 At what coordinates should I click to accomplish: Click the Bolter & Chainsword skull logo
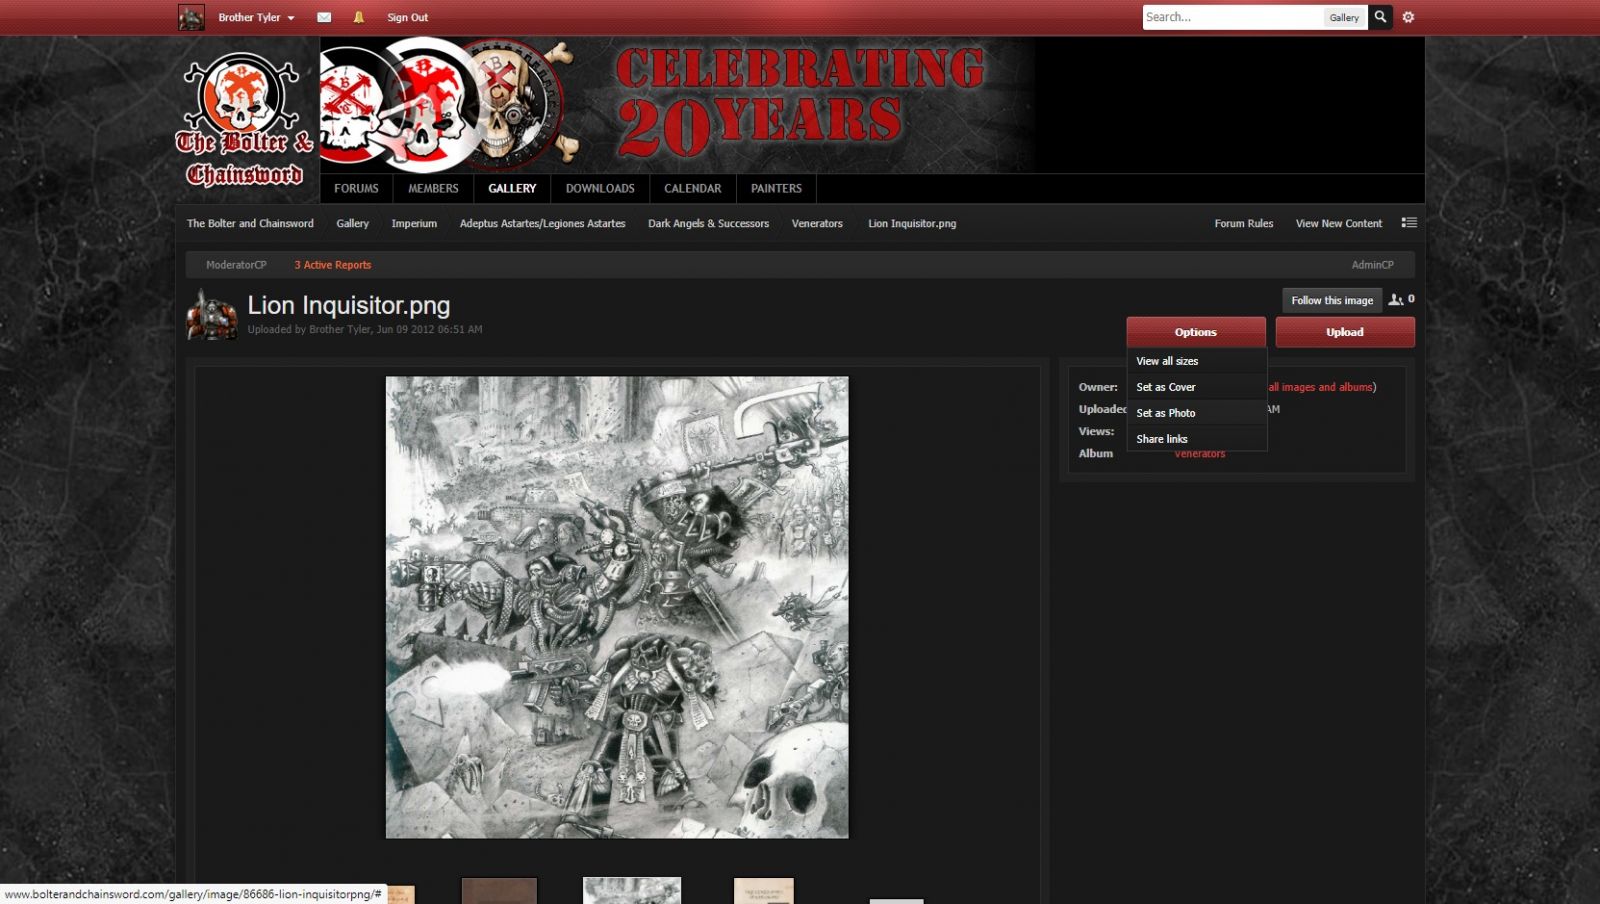tap(244, 121)
